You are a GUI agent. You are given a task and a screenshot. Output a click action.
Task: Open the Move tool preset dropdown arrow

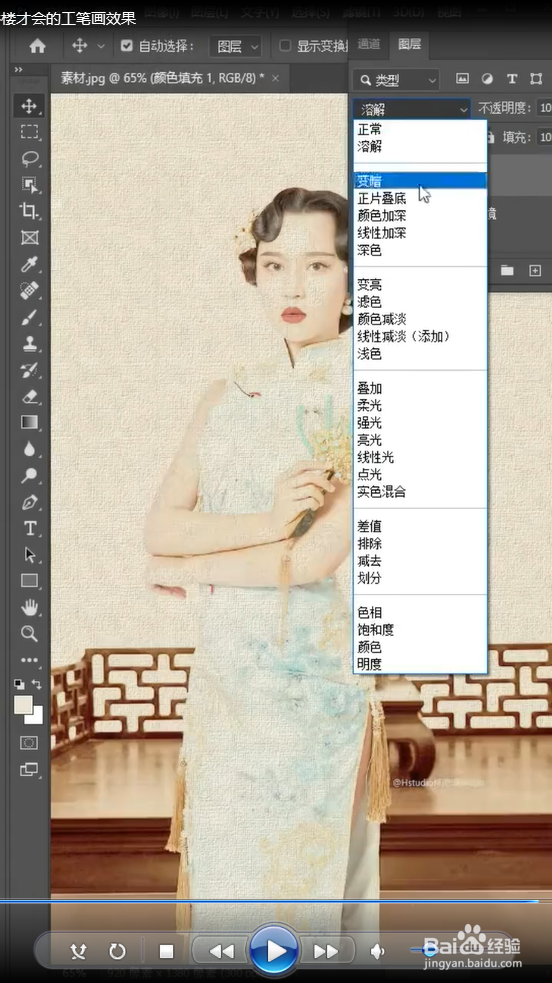point(101,46)
